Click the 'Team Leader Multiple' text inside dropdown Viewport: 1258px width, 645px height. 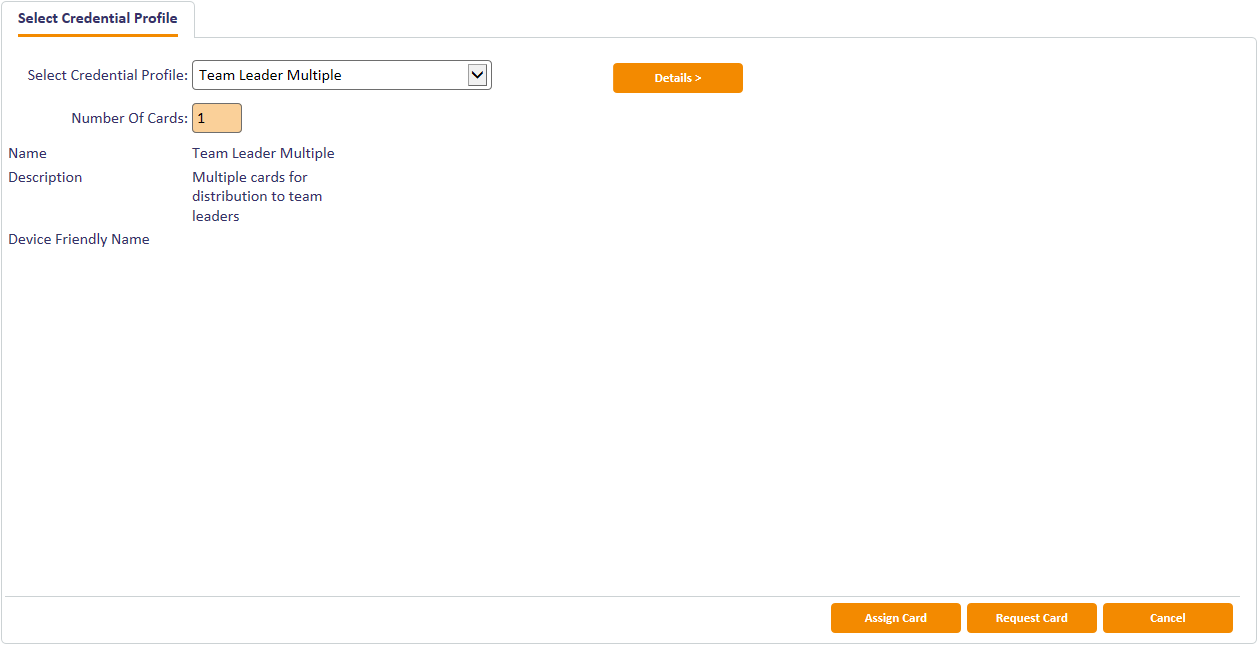[x=270, y=75]
